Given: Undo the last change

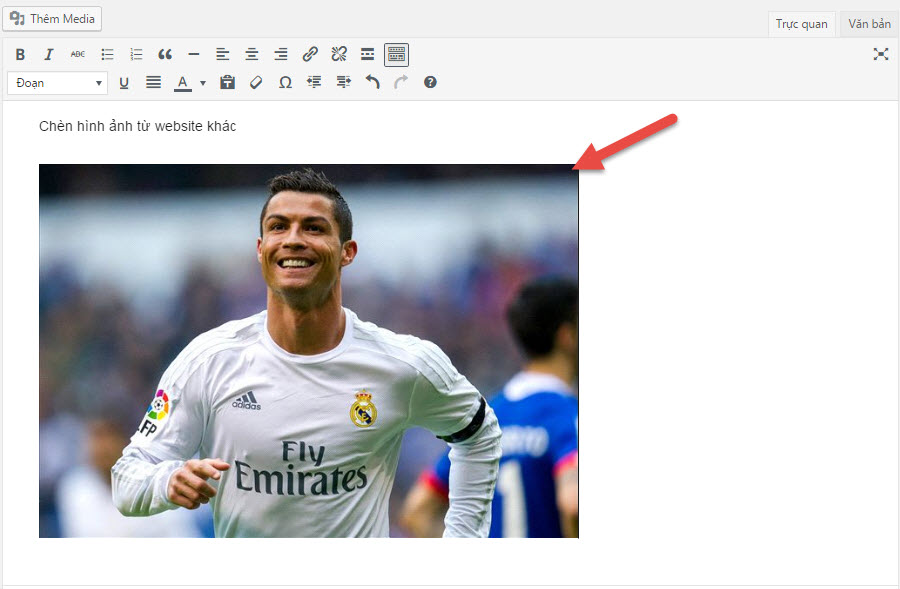Looking at the screenshot, I should [x=371, y=82].
